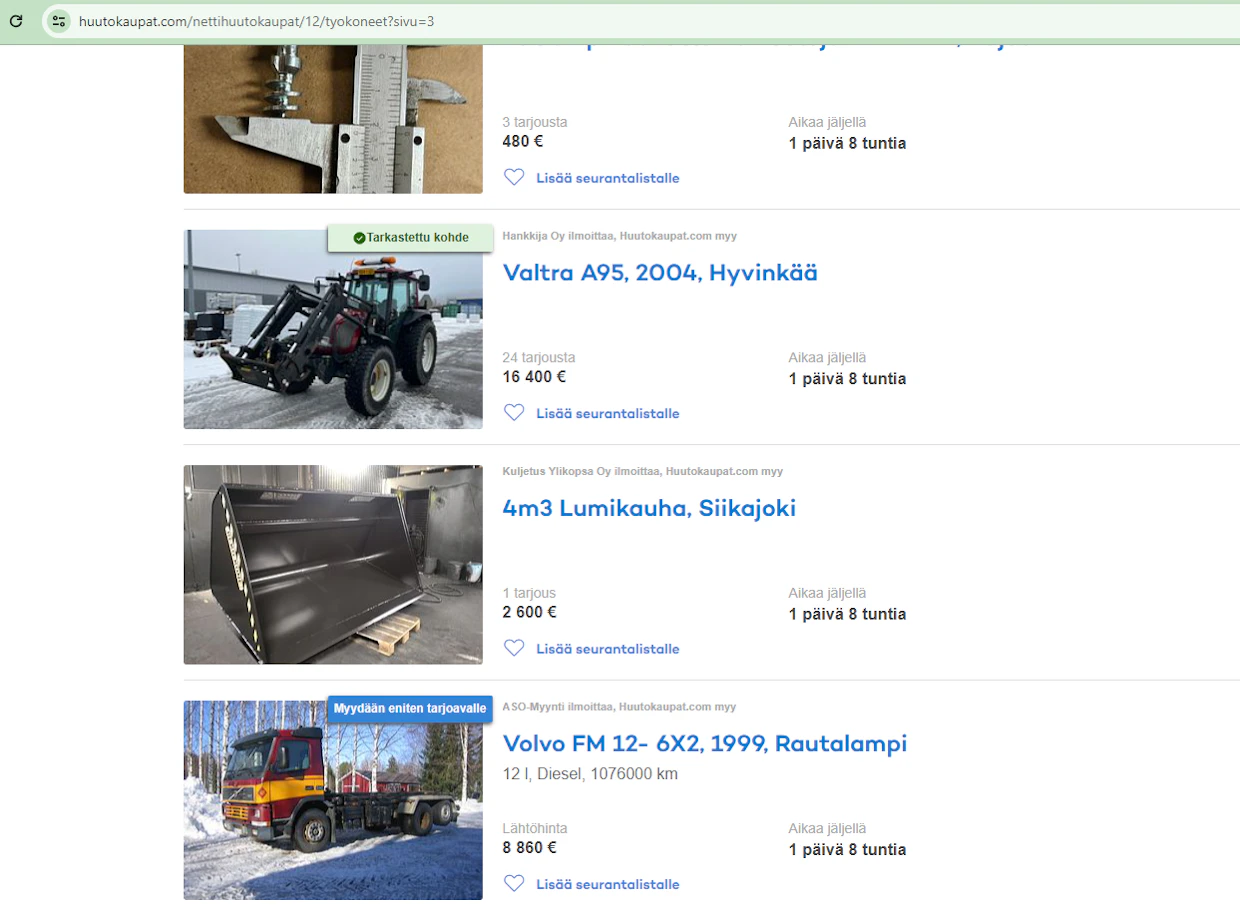The width and height of the screenshot is (1240, 913).
Task: Click the 480 € price
Action: click(523, 142)
